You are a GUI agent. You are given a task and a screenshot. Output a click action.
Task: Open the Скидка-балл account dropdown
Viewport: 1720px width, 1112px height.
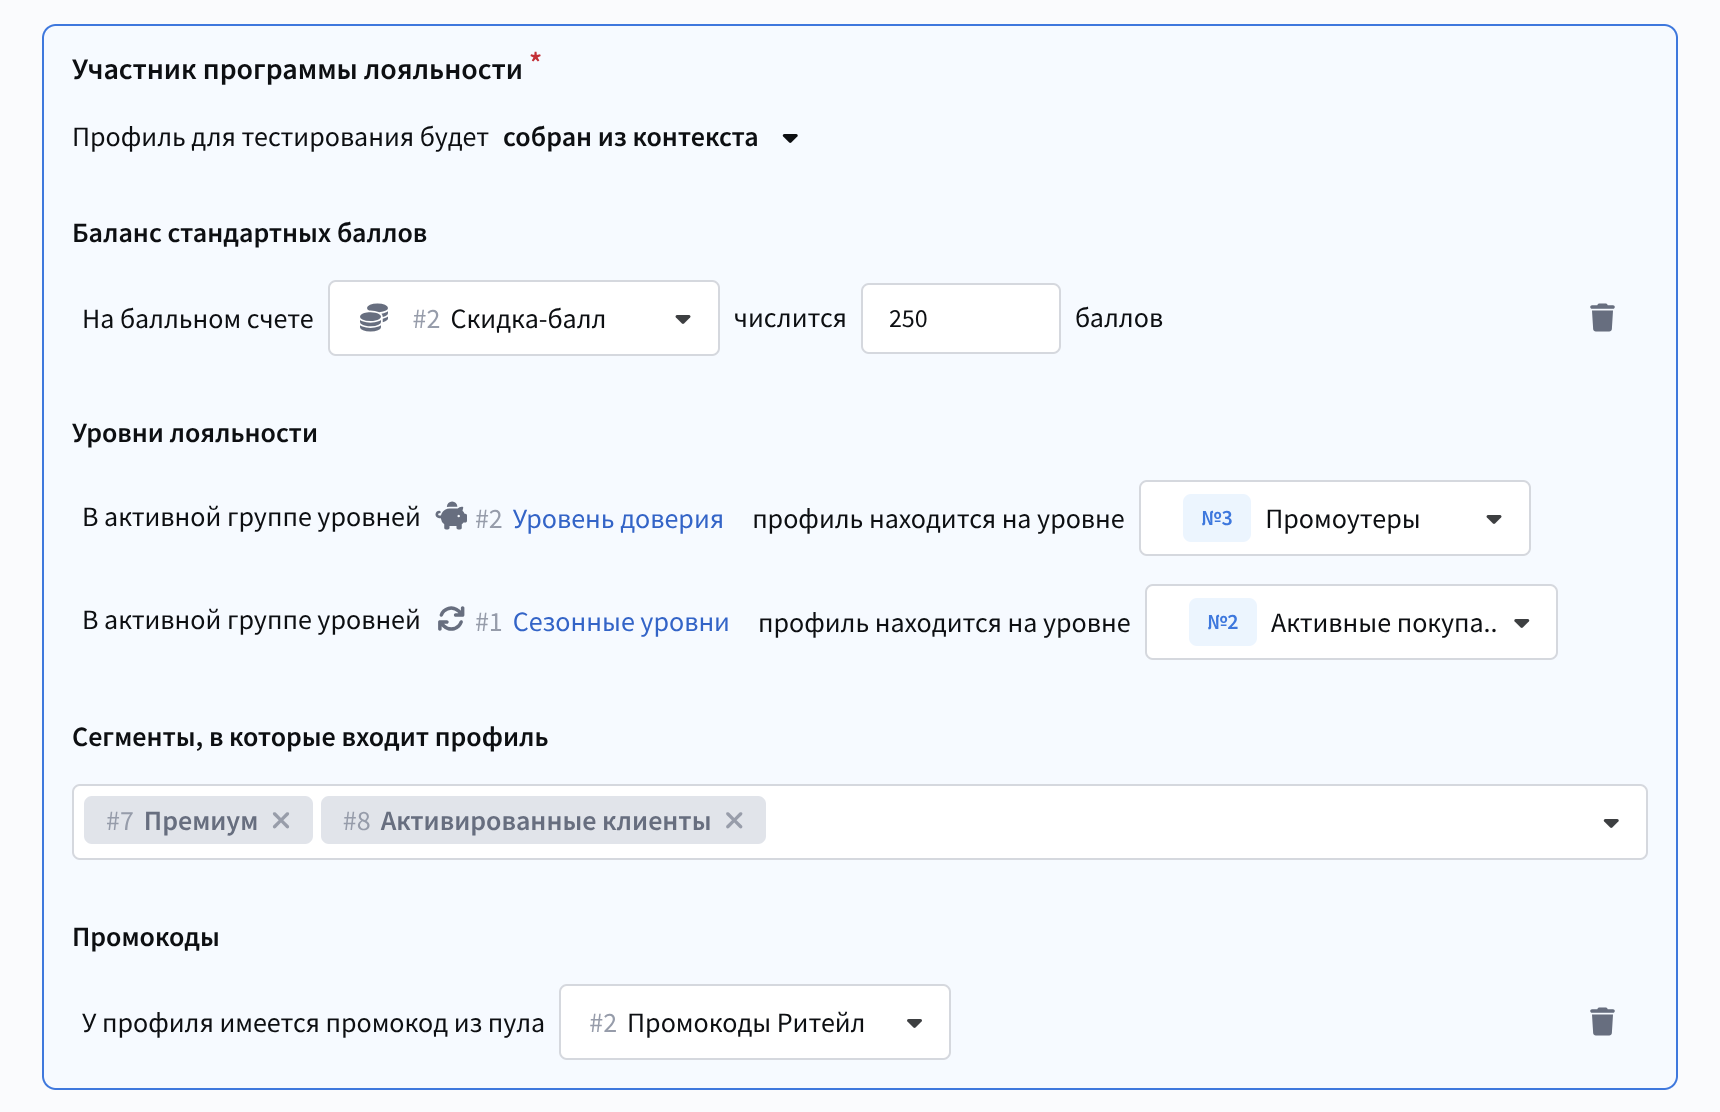(682, 319)
